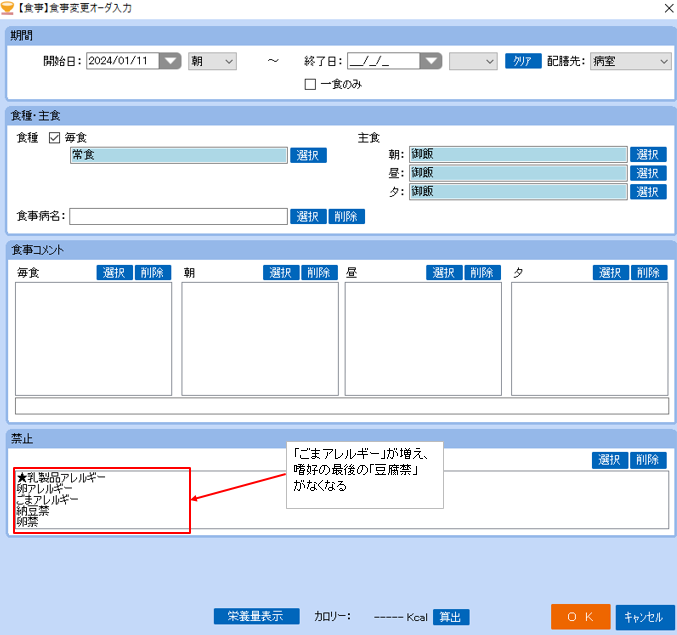The image size is (677, 635).
Task: Click 選択 for 夕 comment
Action: (x=611, y=272)
